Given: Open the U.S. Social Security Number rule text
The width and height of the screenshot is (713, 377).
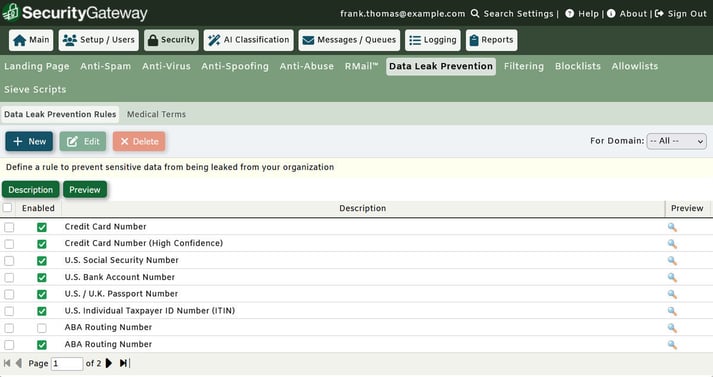Looking at the screenshot, I should (x=121, y=260).
